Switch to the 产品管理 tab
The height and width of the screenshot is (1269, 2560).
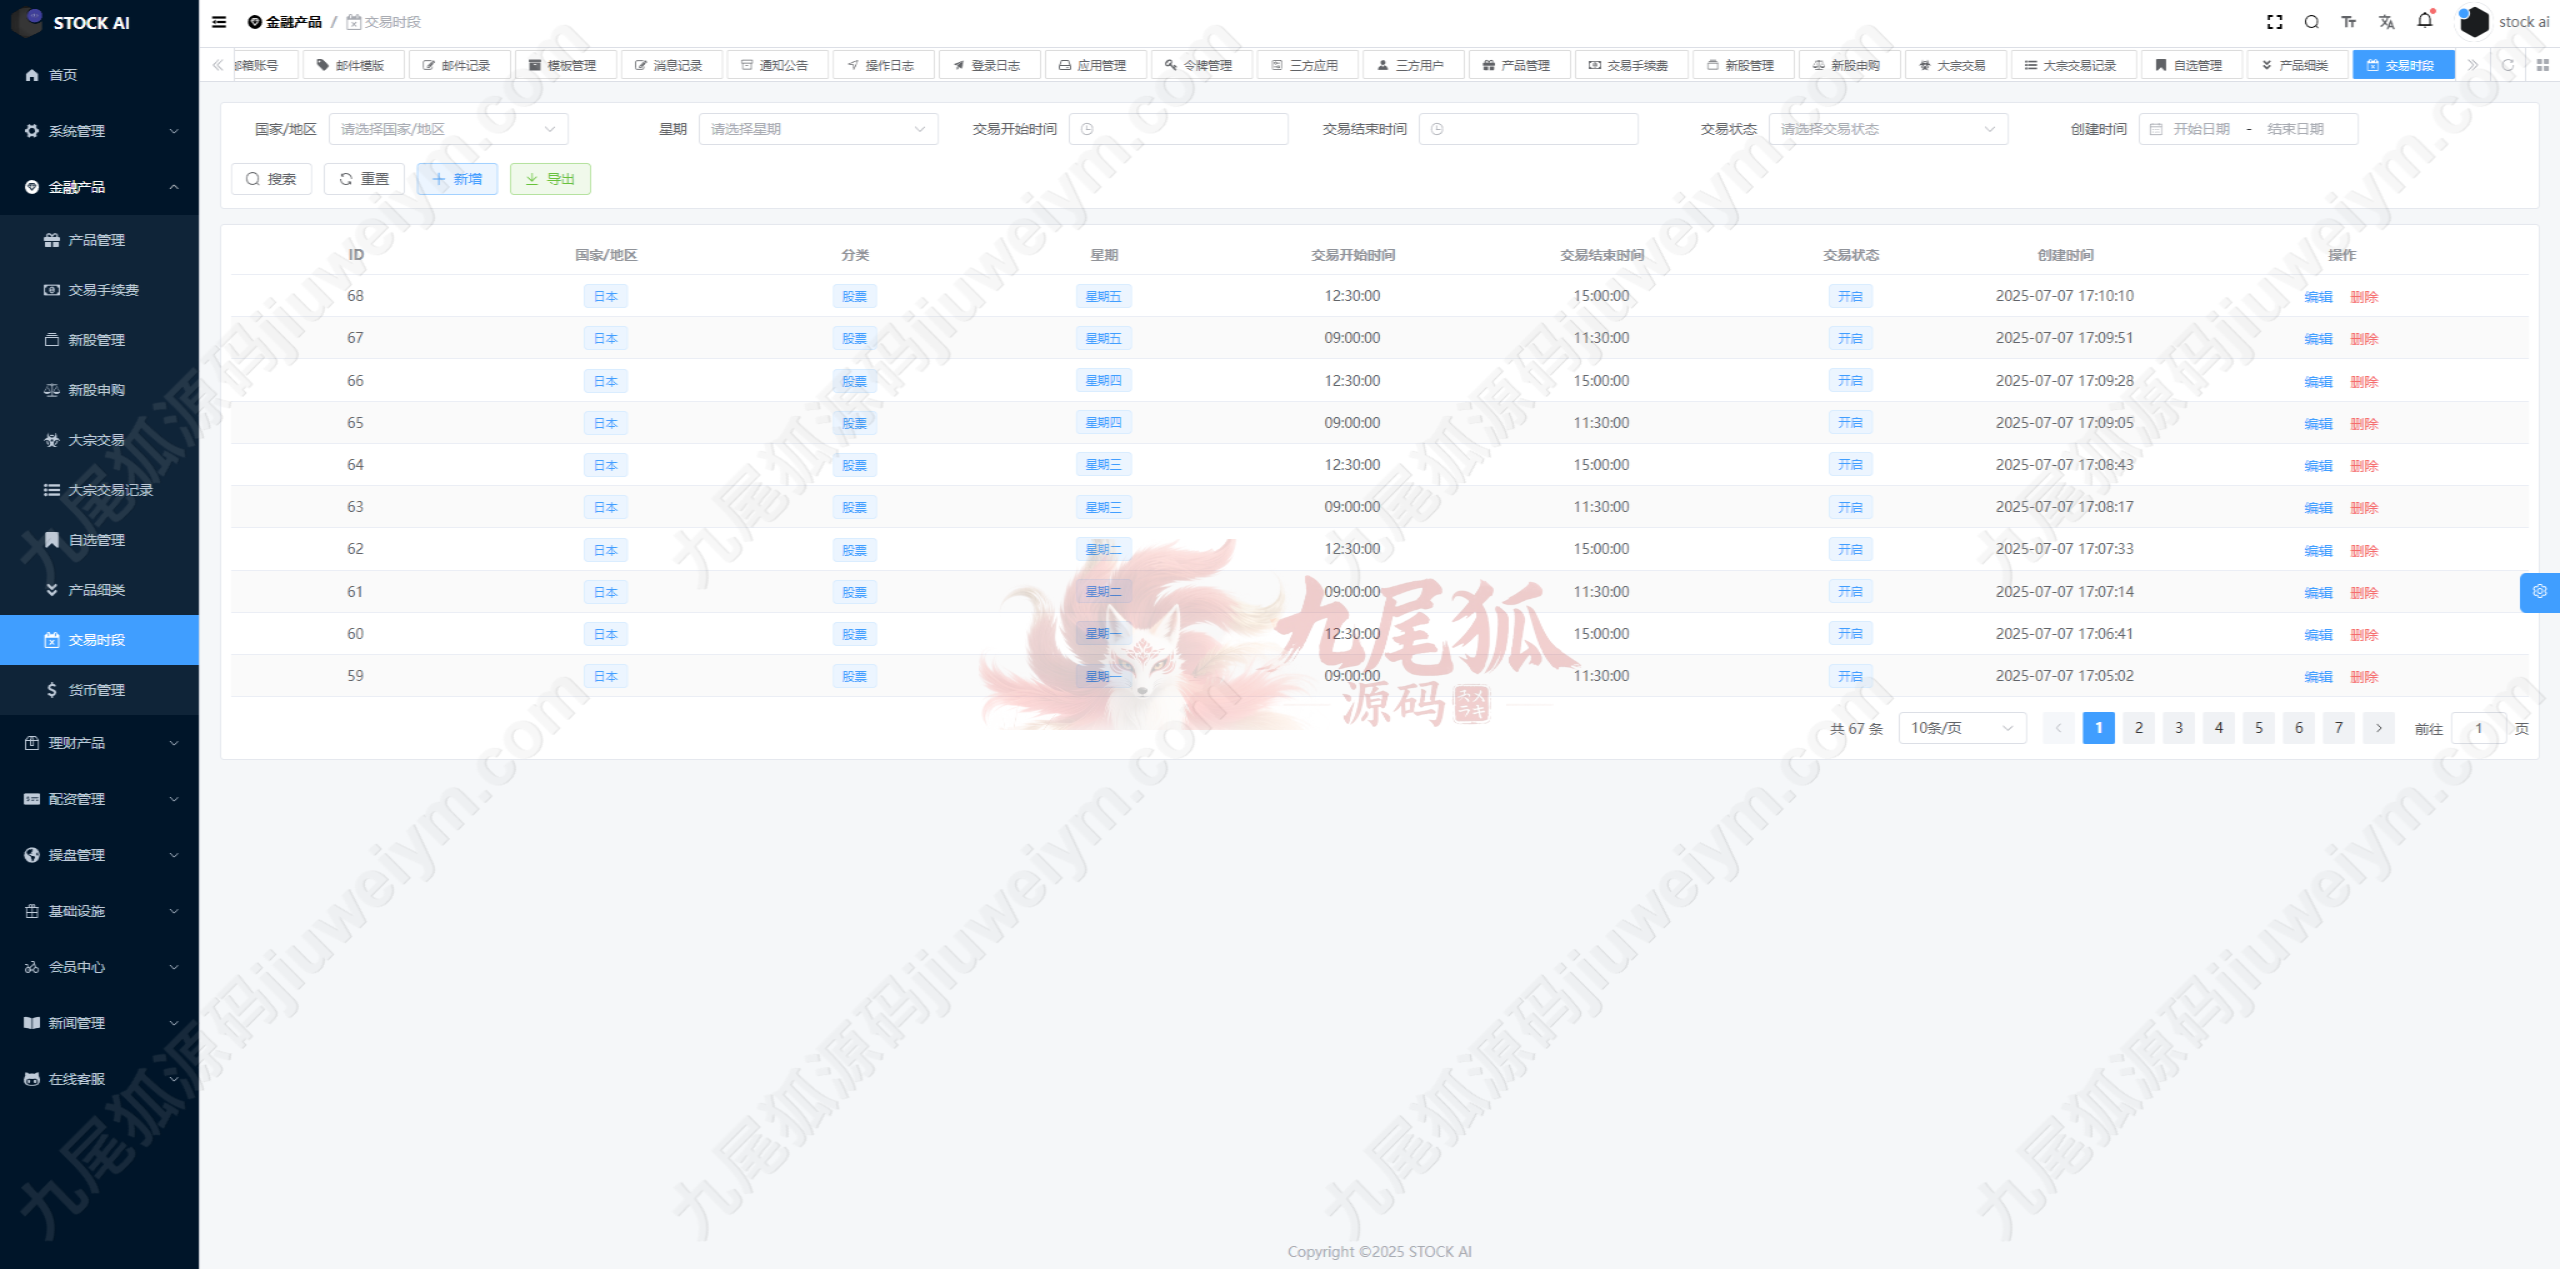[x=1518, y=65]
